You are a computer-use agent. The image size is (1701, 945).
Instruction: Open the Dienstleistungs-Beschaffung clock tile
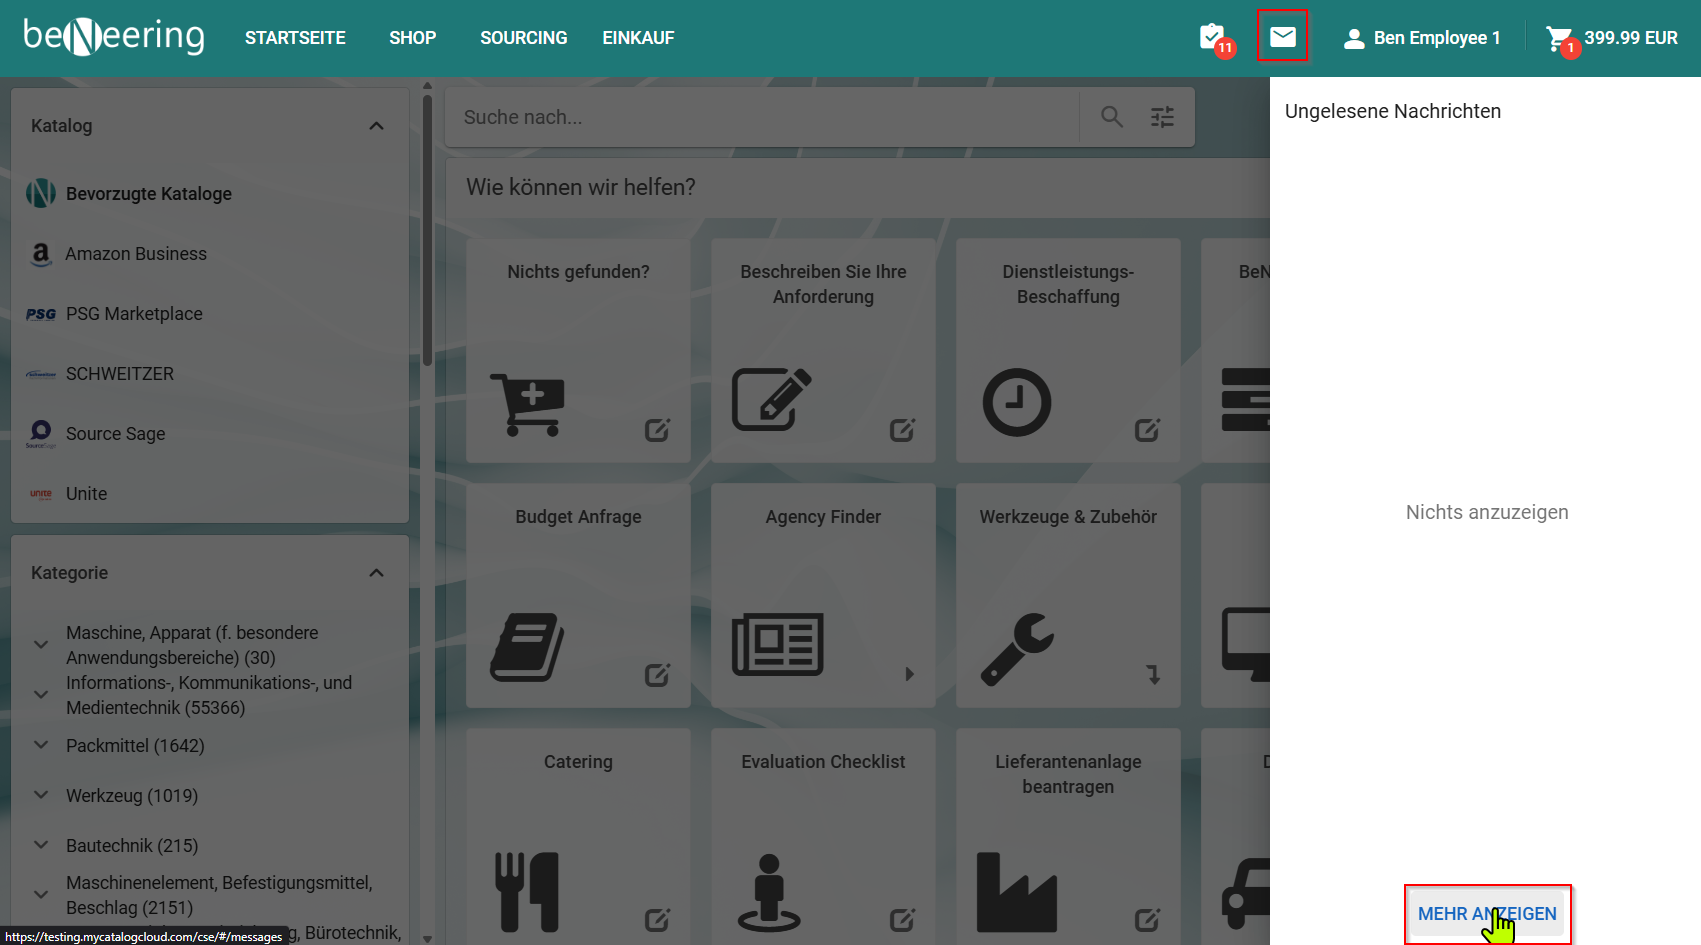pyautogui.click(x=1067, y=350)
